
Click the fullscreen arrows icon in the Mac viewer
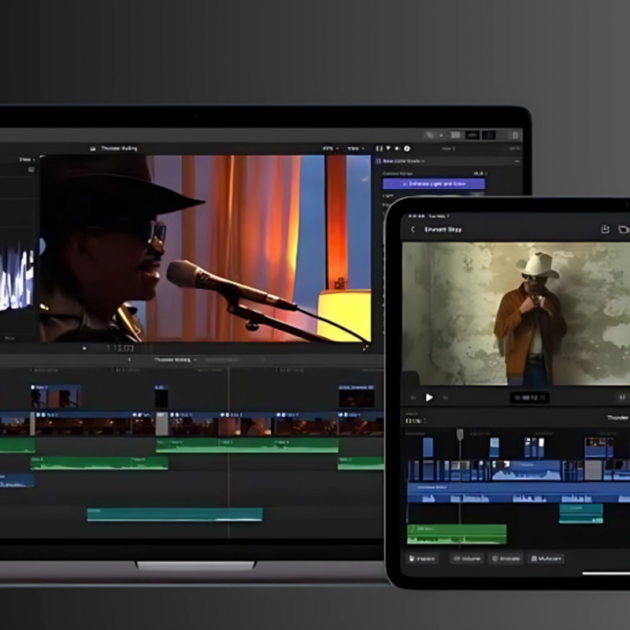tap(365, 347)
